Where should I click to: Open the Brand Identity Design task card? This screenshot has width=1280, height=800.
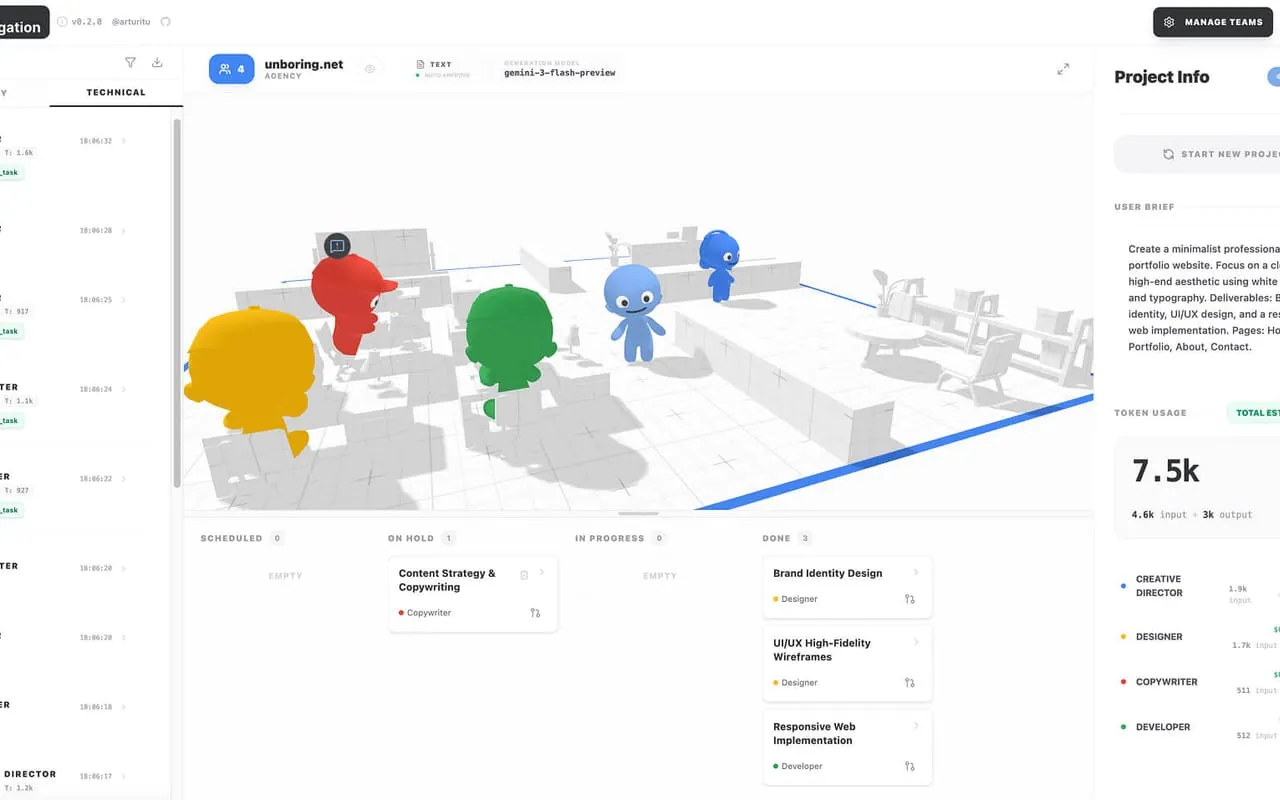coord(847,586)
